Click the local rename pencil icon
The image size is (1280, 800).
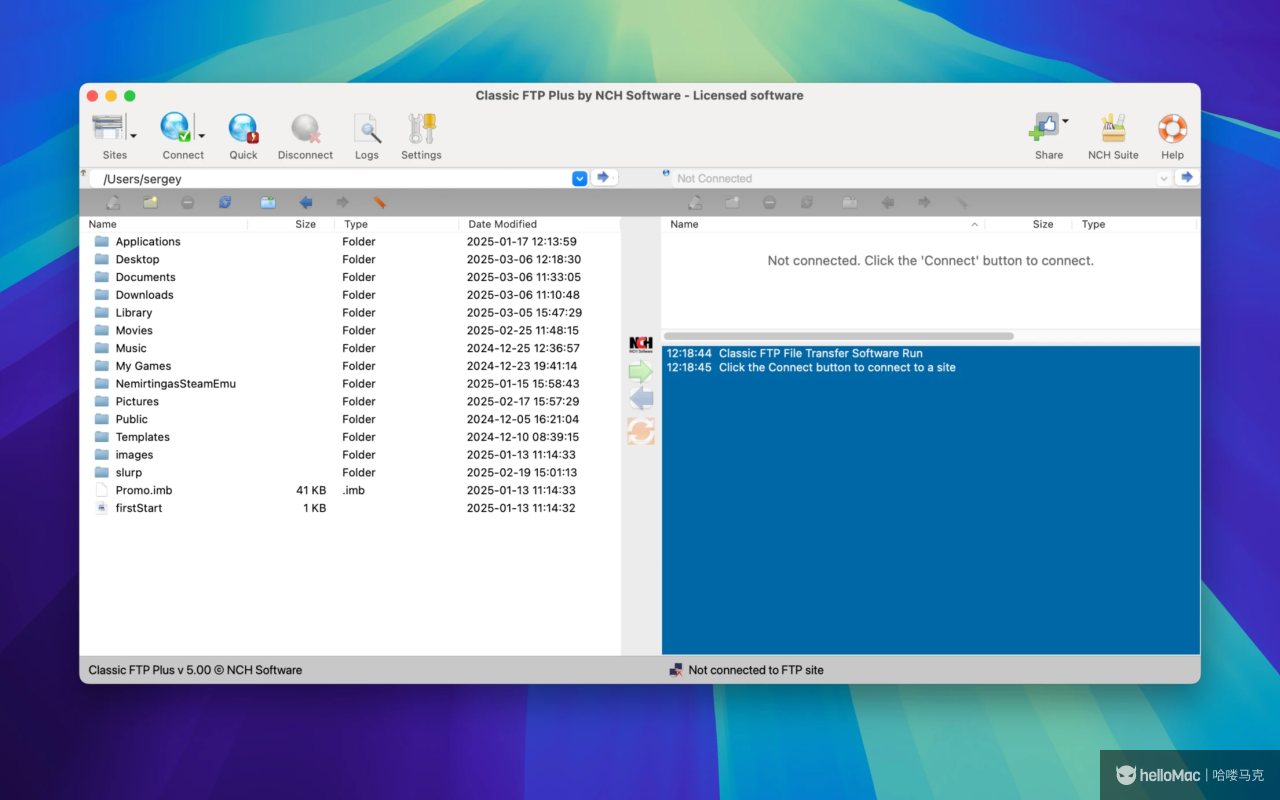click(113, 203)
